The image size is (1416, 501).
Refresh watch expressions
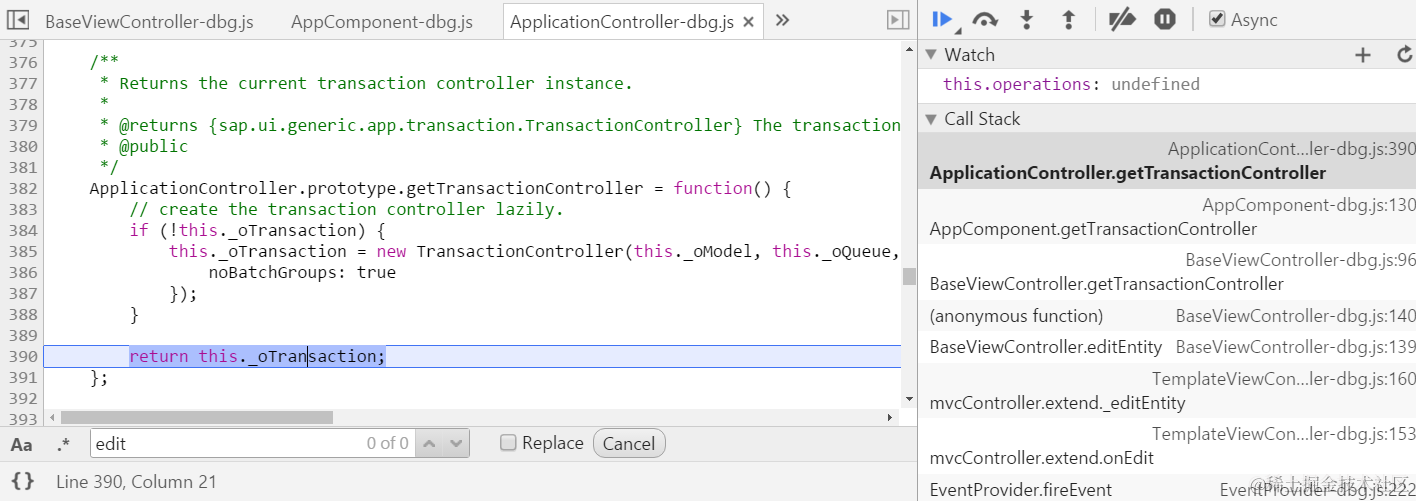pyautogui.click(x=1404, y=55)
